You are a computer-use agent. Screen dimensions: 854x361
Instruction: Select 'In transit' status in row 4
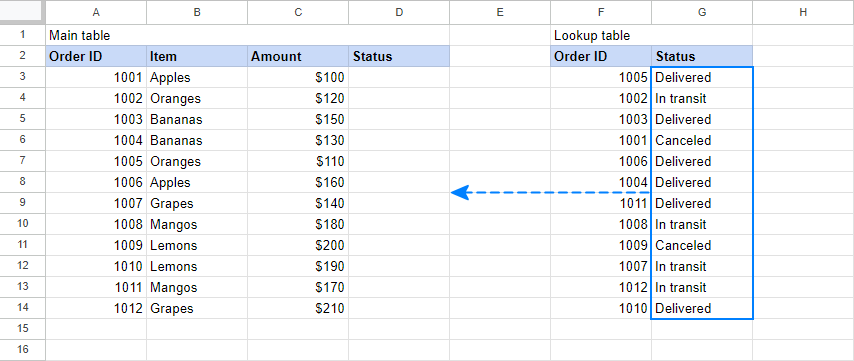click(x=702, y=99)
